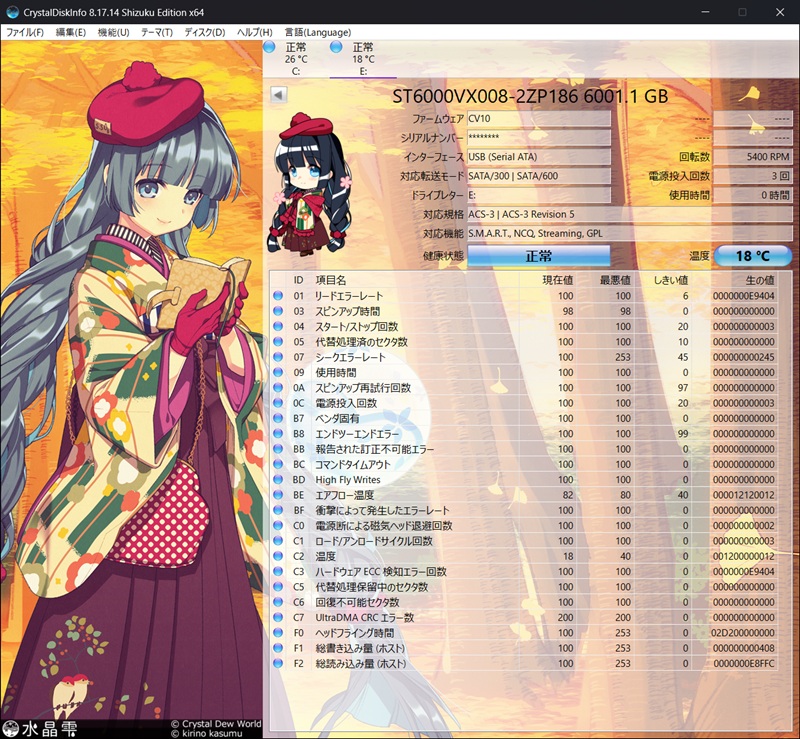
Task: Click status dot for 03 スピンアップ時間
Action: (x=278, y=311)
